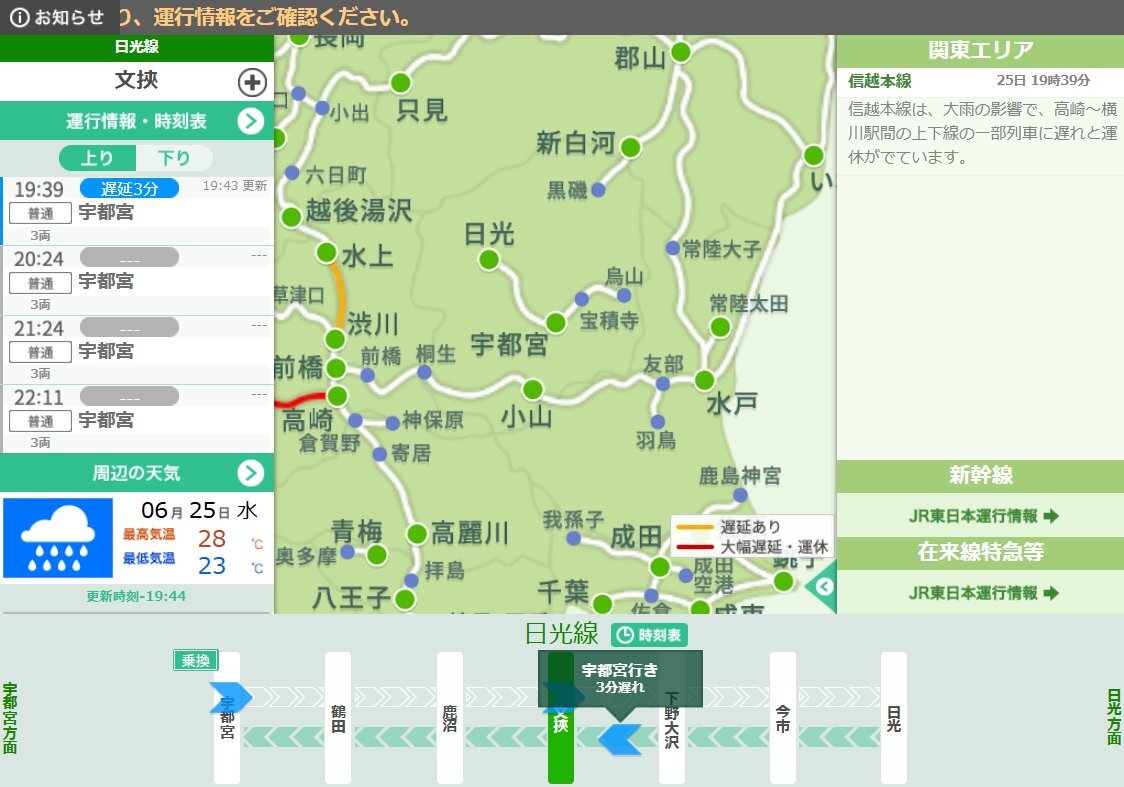Click the 宇都宮方面 direction label
1124x787 pixels.
click(x=10, y=718)
